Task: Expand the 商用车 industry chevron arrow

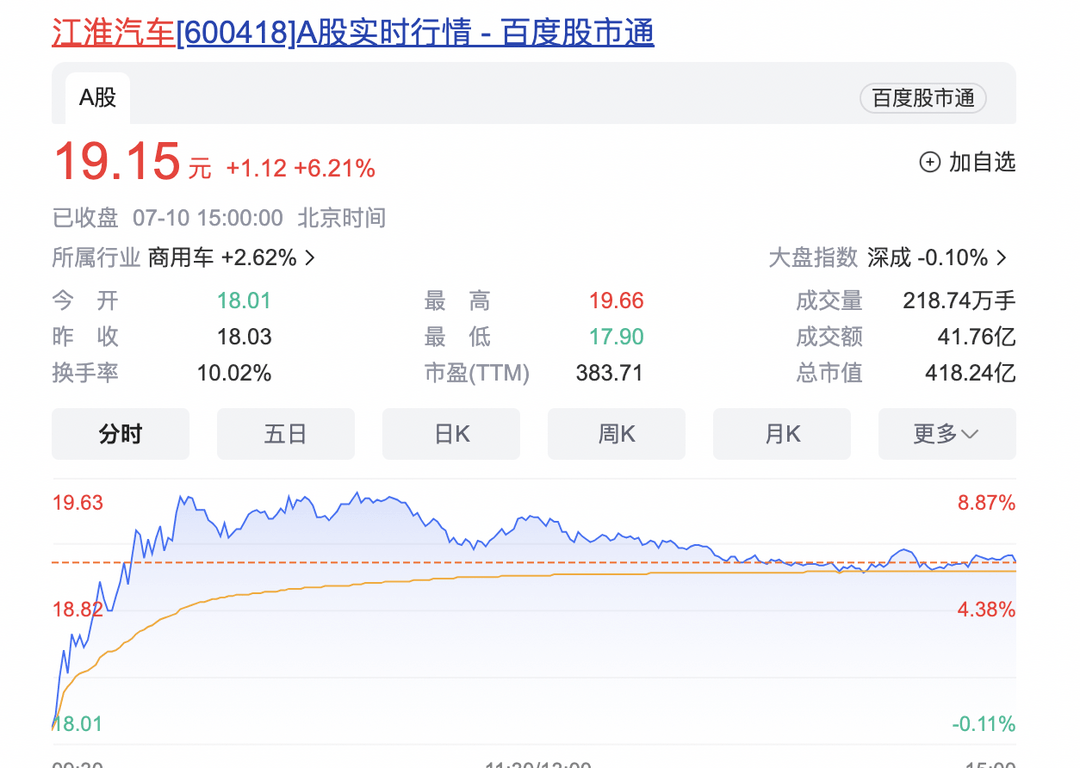Action: 310,258
